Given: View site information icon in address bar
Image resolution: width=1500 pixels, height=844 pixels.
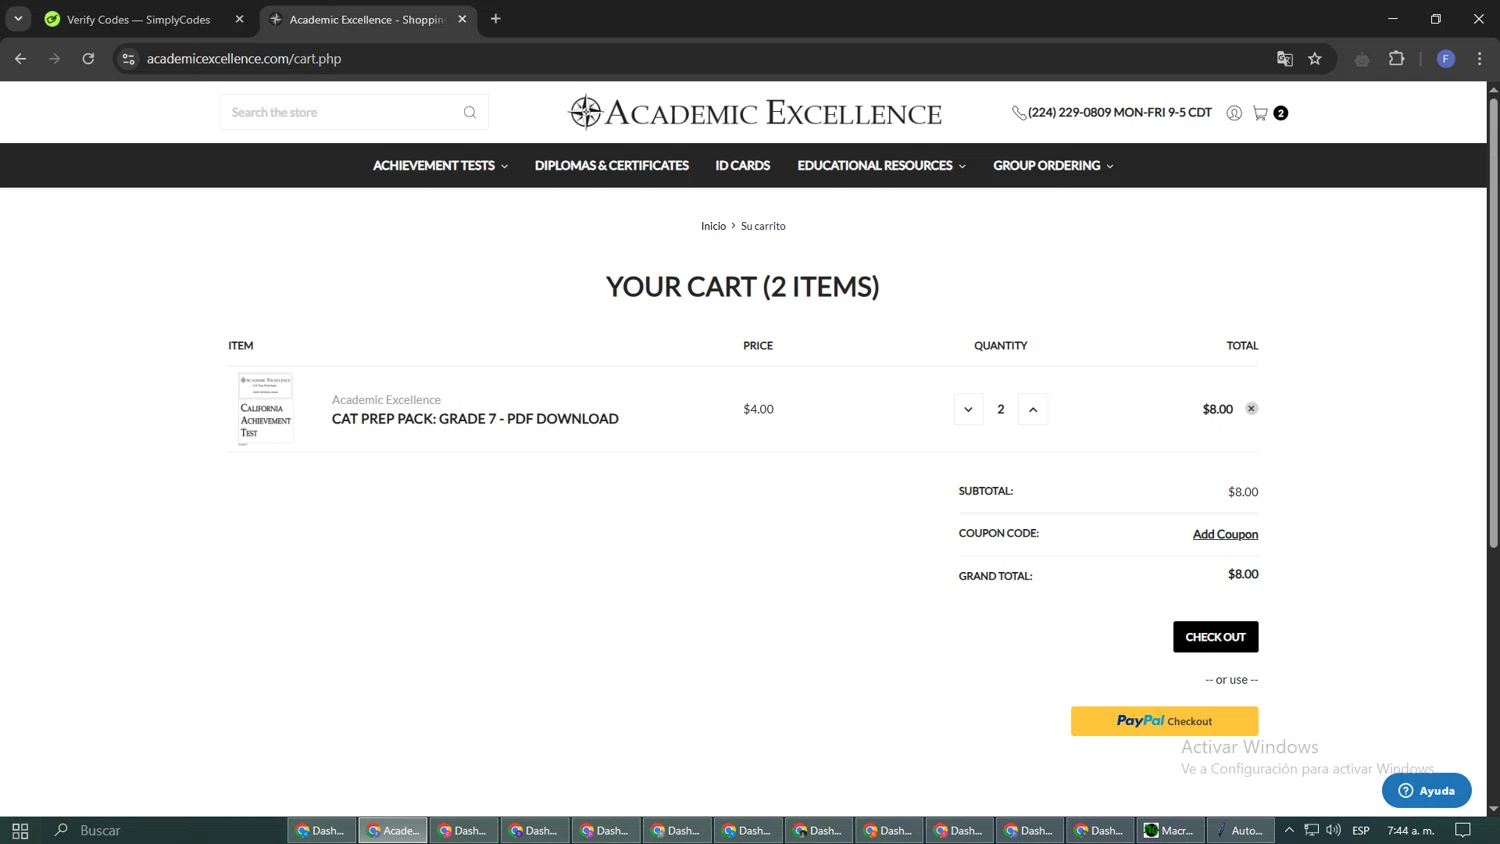Looking at the screenshot, I should (128, 59).
